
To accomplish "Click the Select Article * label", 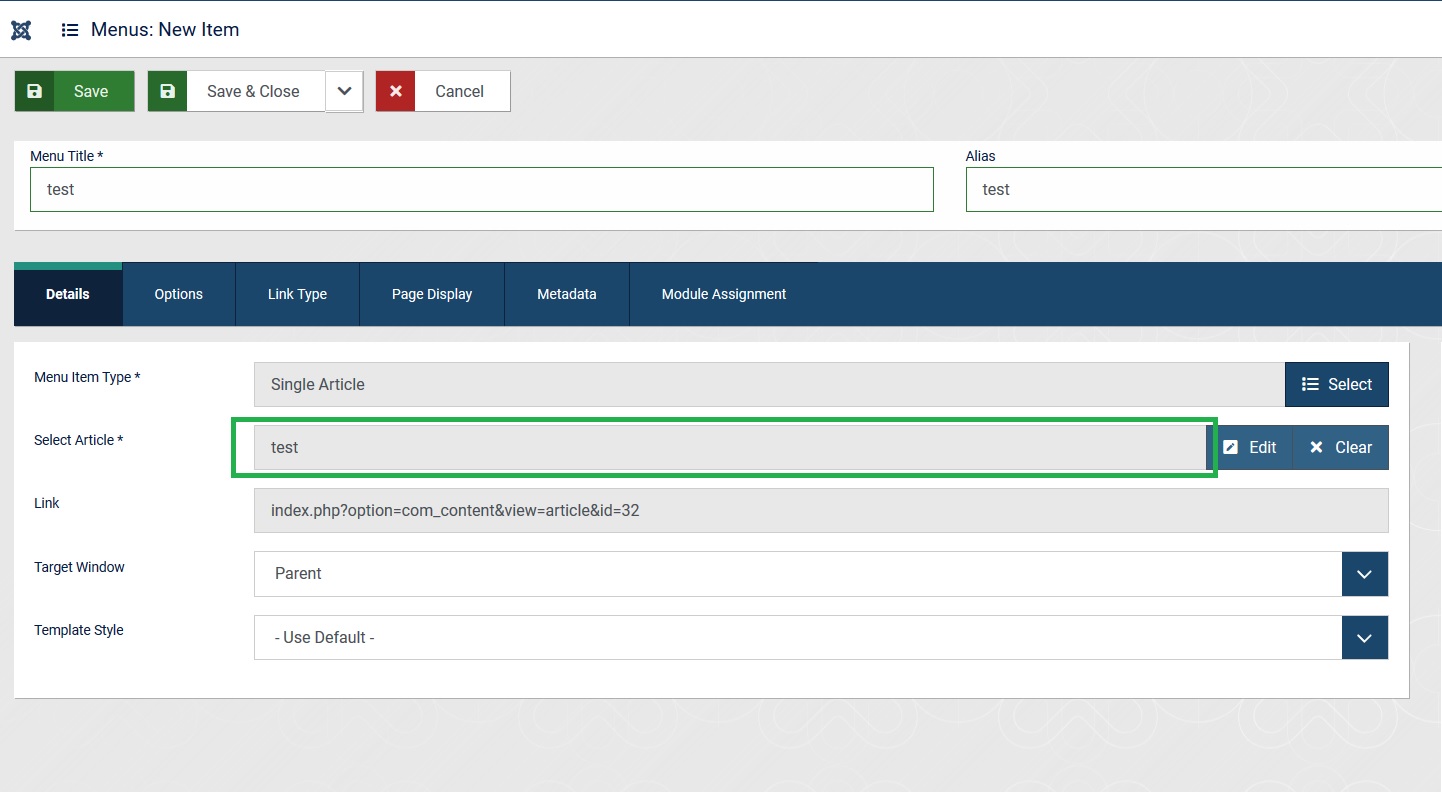I will tap(78, 440).
